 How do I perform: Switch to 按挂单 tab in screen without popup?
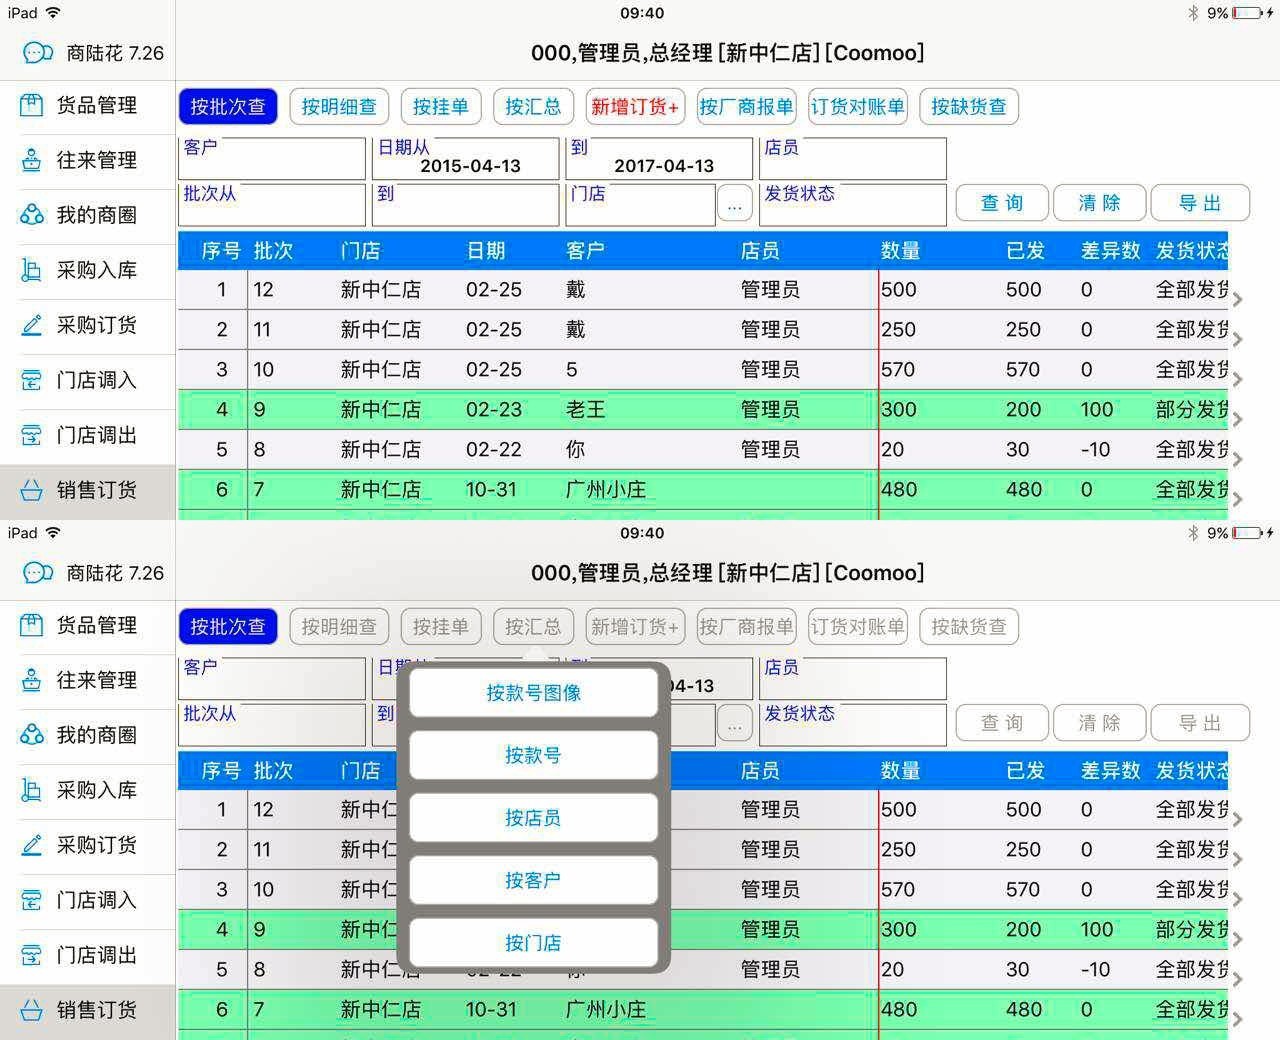pos(441,107)
